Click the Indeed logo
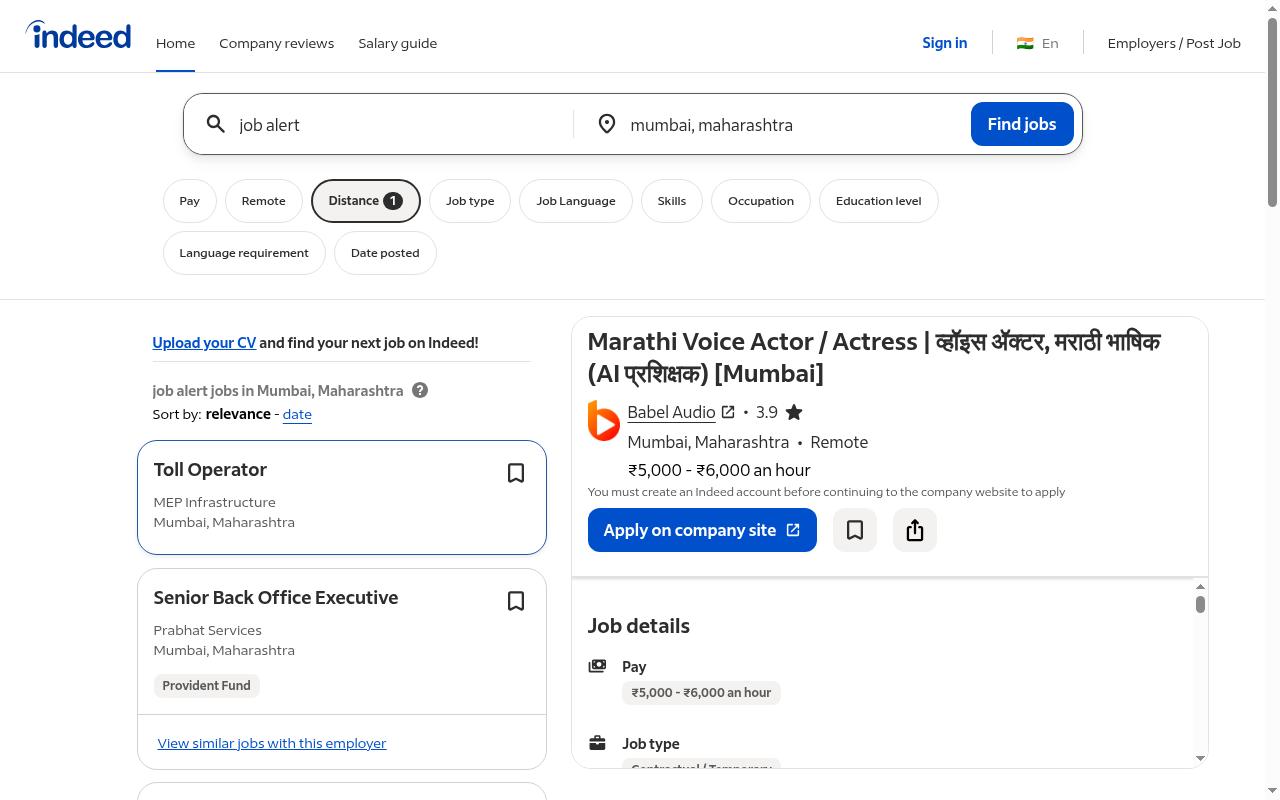1280x800 pixels. pyautogui.click(x=78, y=36)
